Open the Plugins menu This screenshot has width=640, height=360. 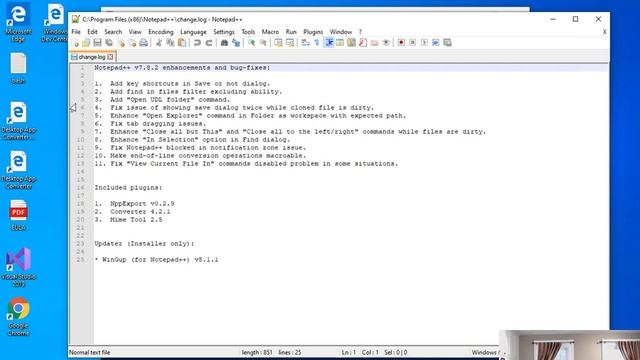[x=313, y=32]
